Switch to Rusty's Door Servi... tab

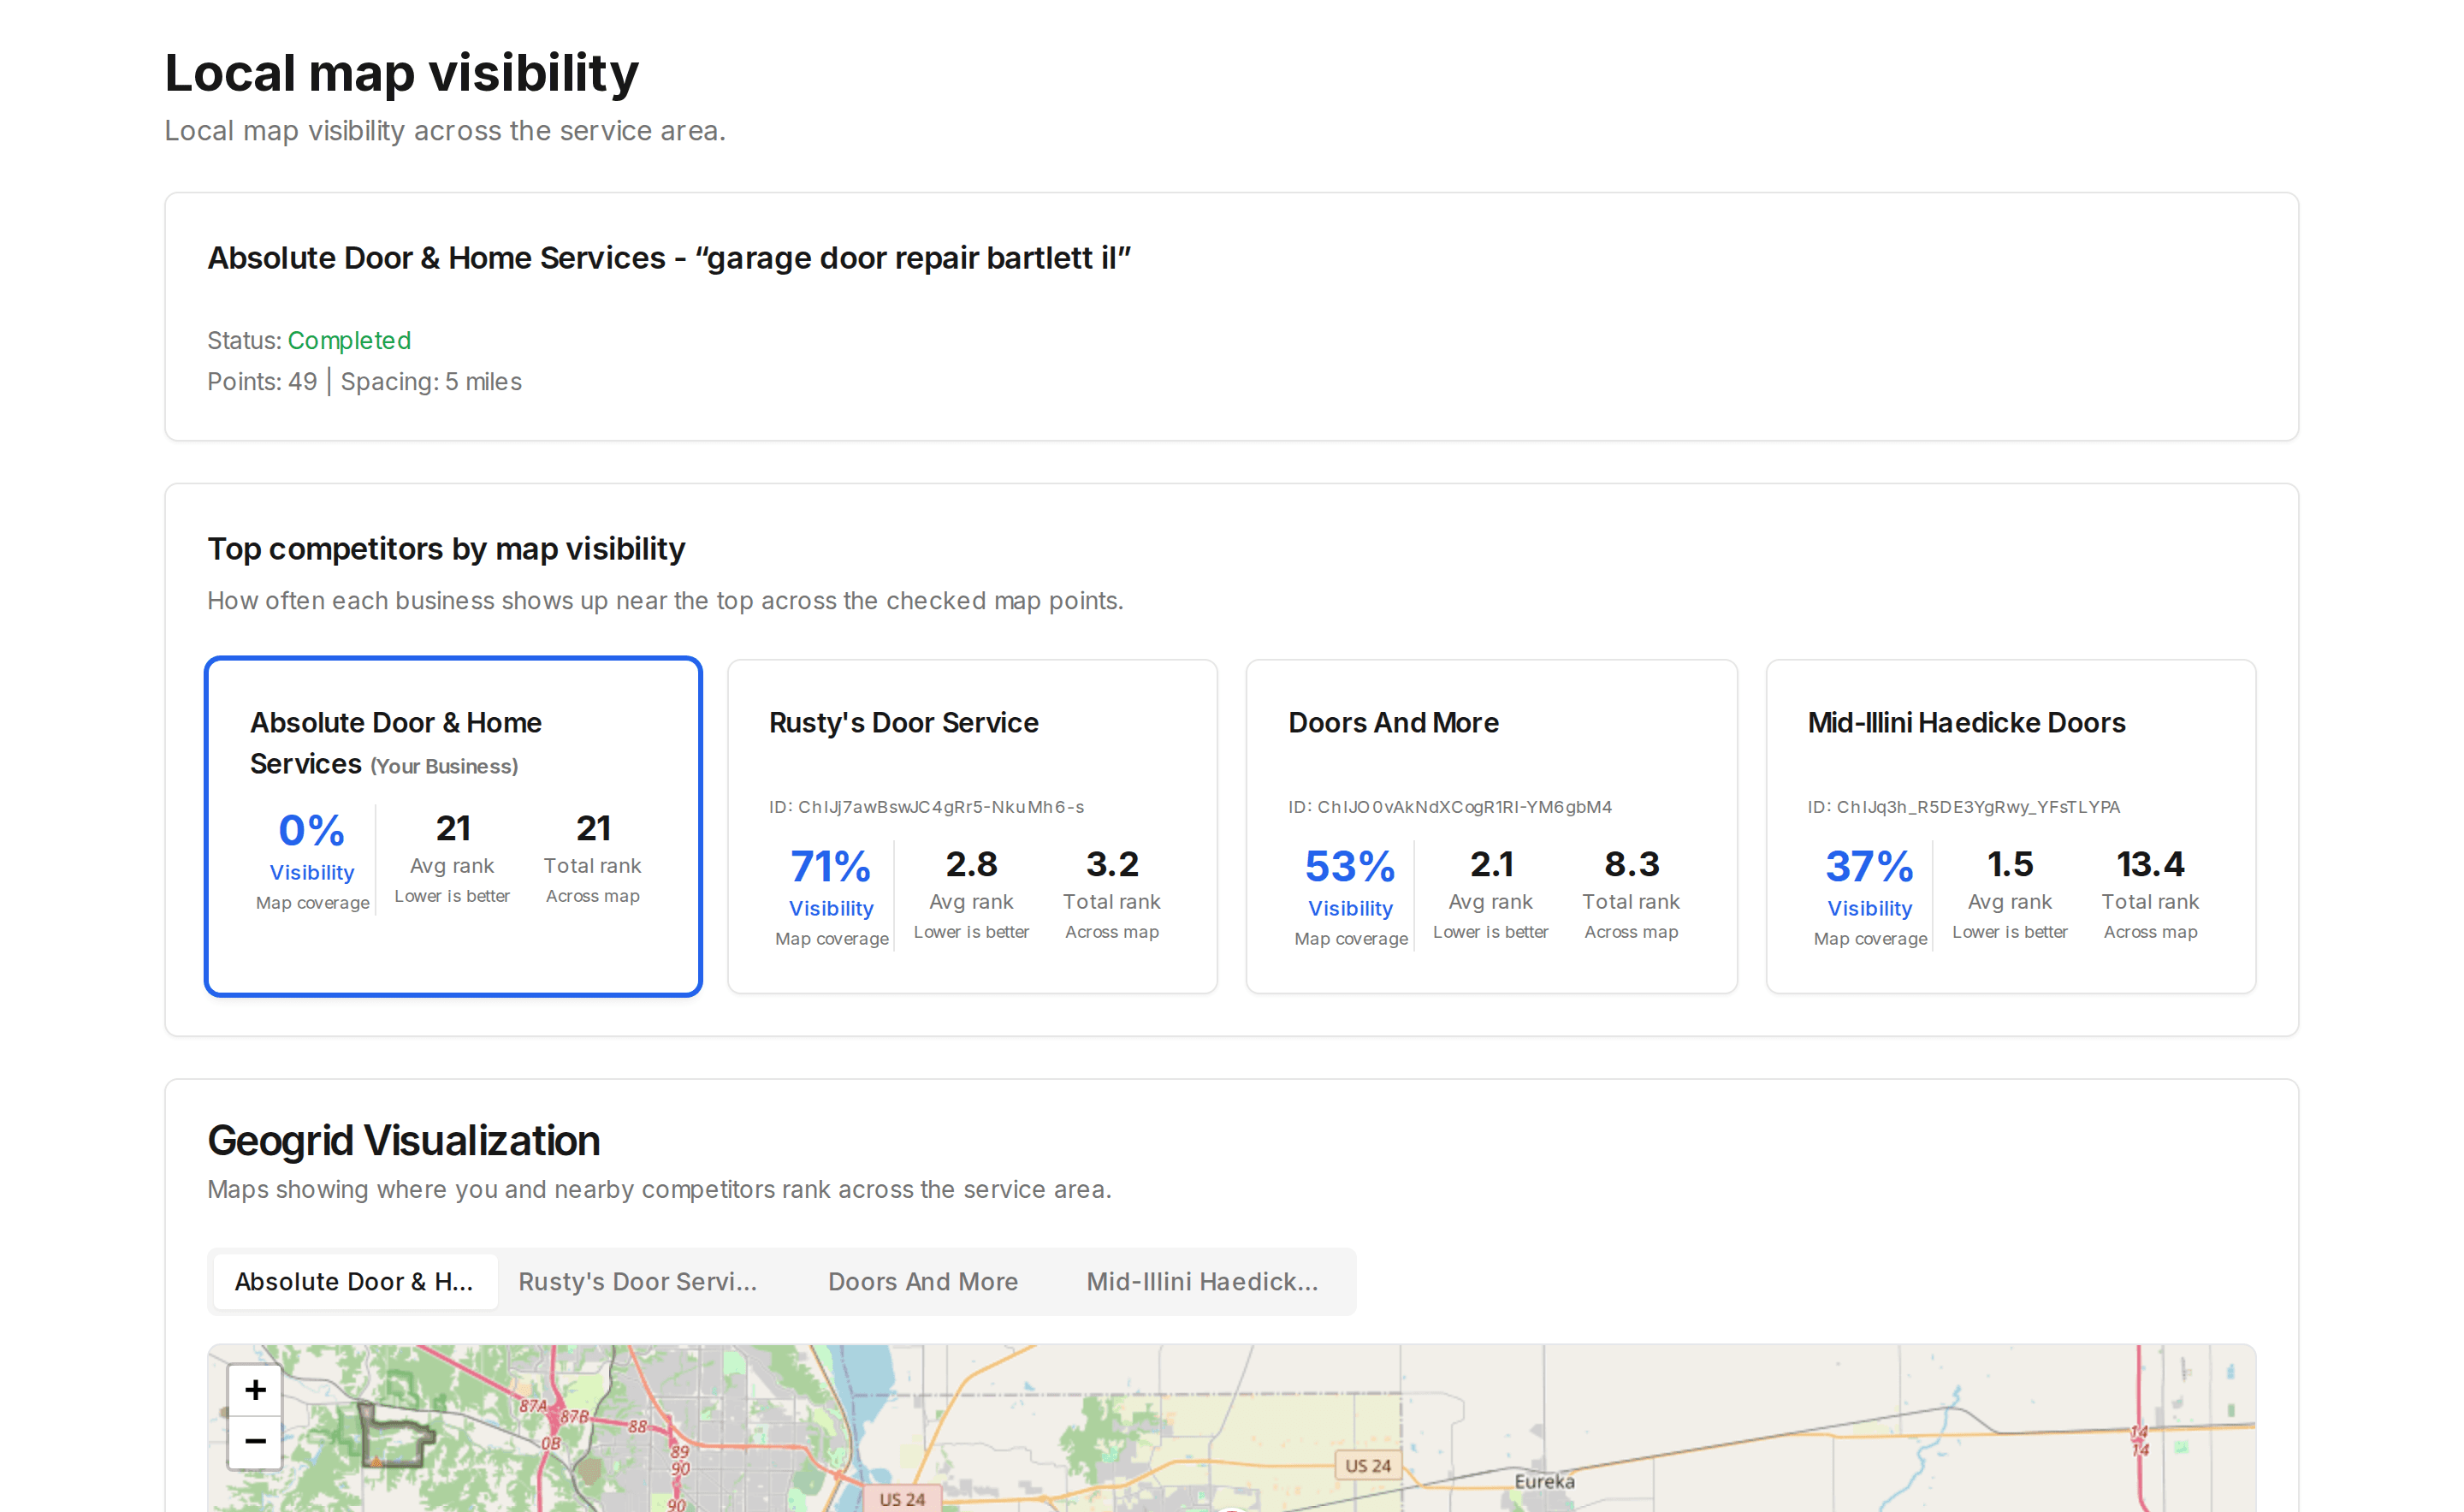pyautogui.click(x=638, y=1281)
